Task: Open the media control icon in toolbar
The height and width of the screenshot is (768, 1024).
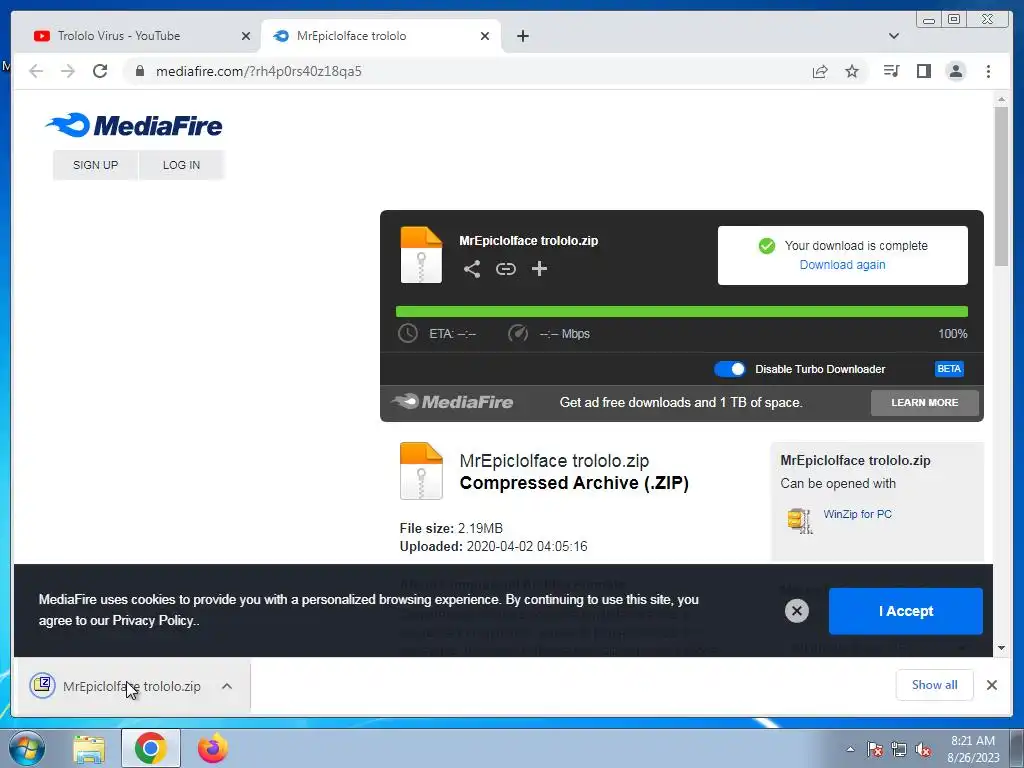Action: pos(891,71)
